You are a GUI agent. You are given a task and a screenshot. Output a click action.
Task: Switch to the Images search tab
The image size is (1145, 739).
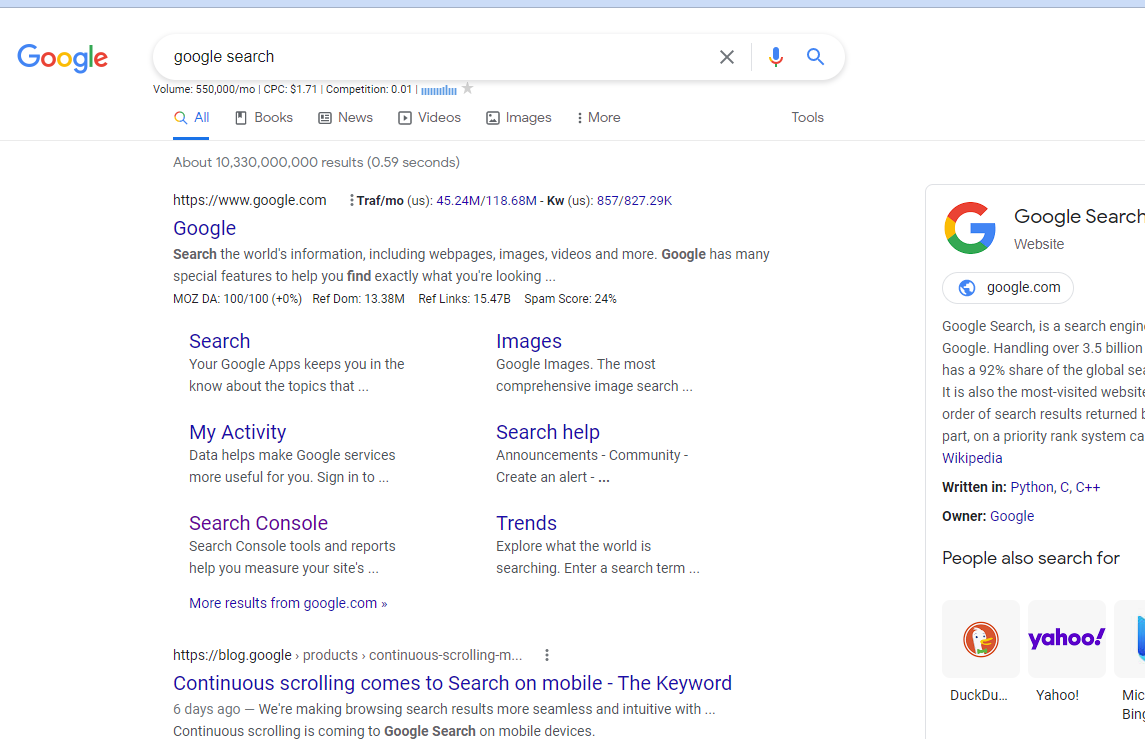coord(518,117)
